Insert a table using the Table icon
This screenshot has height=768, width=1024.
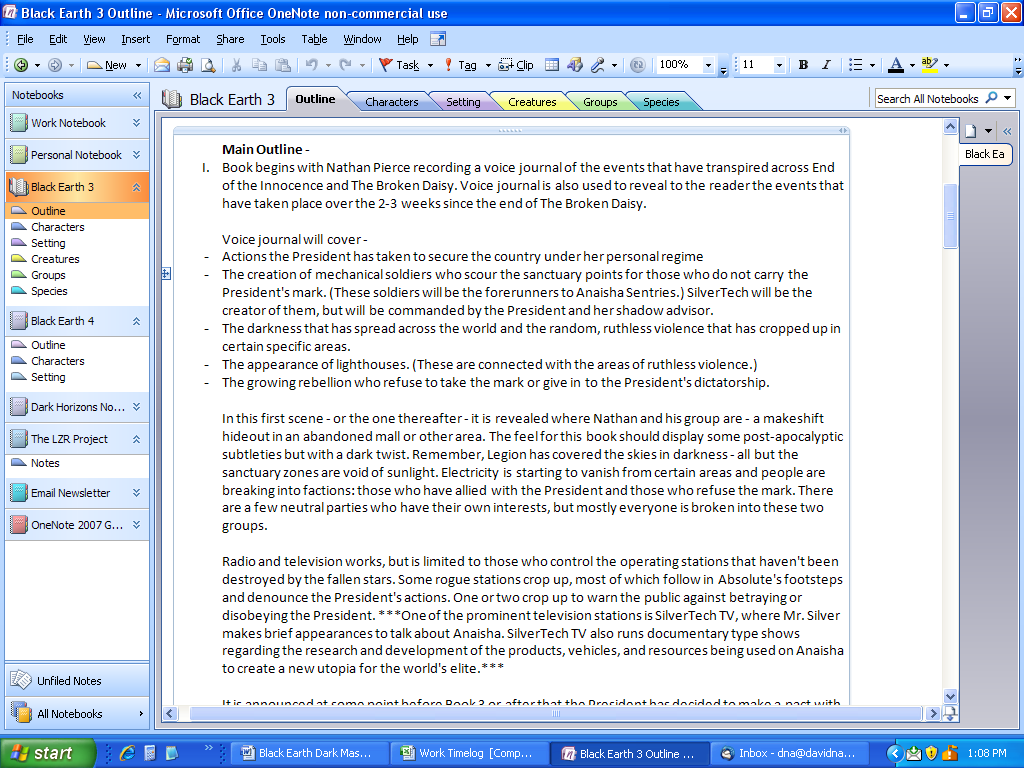click(553, 64)
